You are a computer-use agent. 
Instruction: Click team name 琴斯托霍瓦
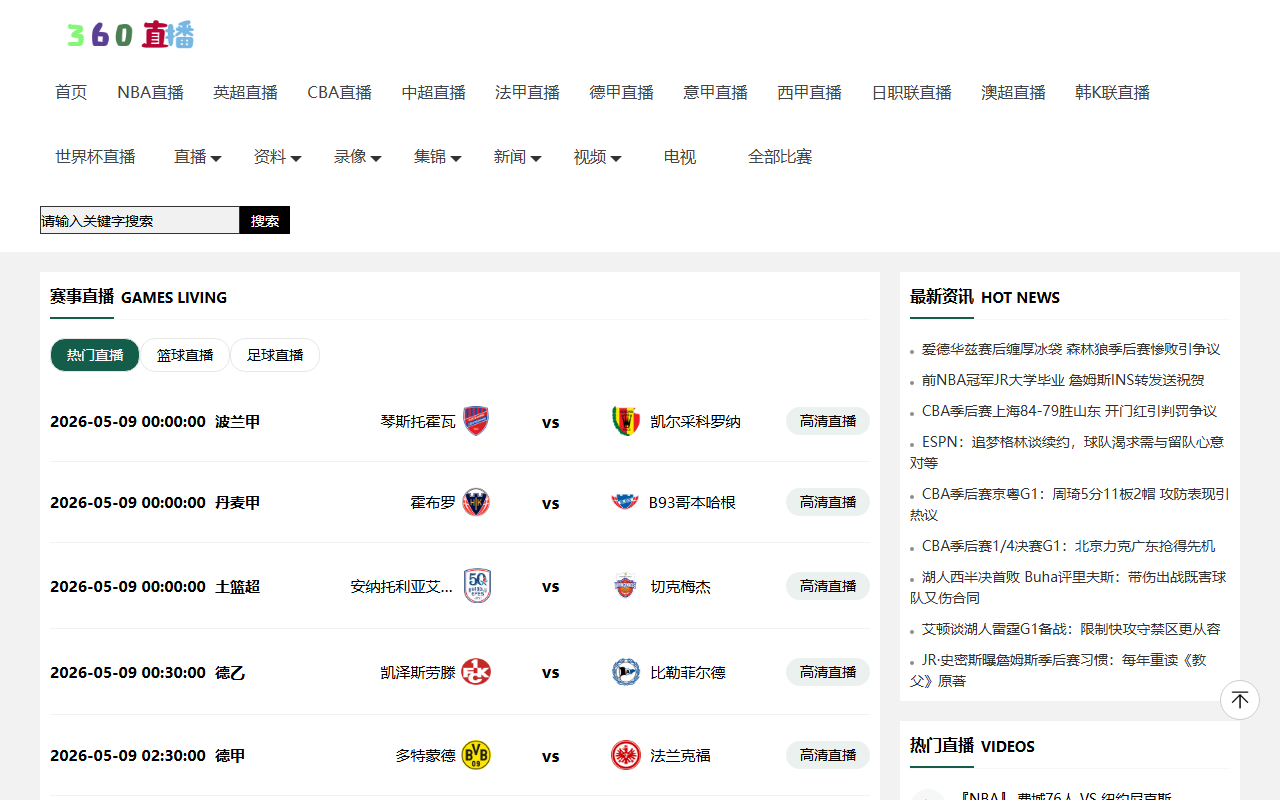pyautogui.click(x=418, y=422)
